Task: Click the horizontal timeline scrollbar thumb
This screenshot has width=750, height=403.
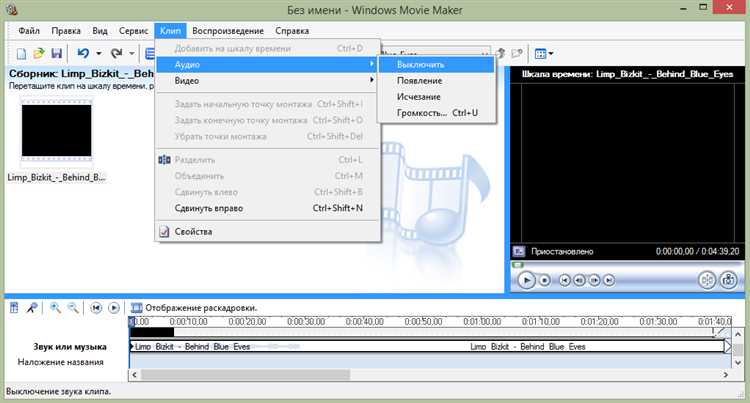Action: coord(245,375)
